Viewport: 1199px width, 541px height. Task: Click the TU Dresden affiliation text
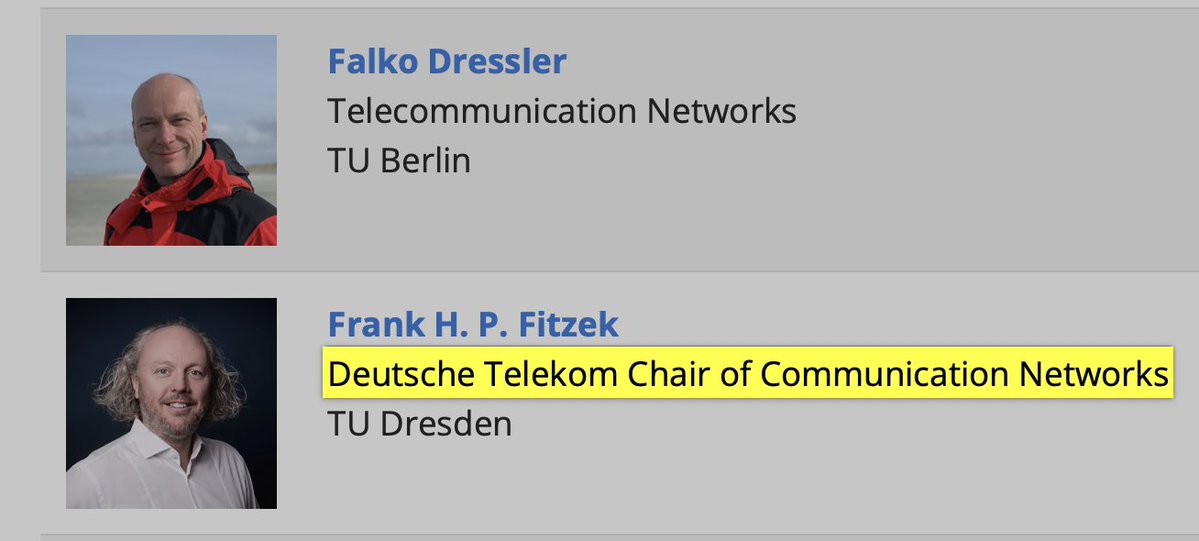(420, 425)
